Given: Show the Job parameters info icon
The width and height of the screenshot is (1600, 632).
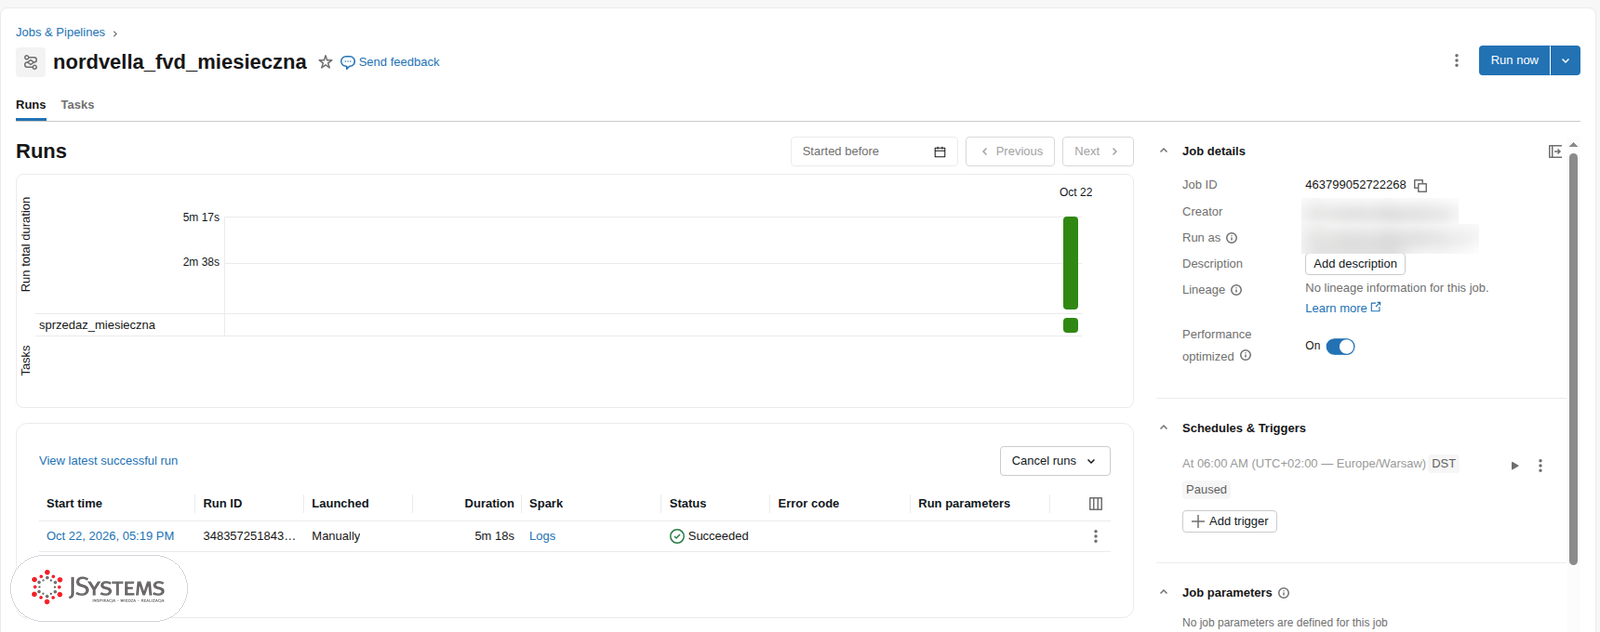Looking at the screenshot, I should [x=1284, y=593].
